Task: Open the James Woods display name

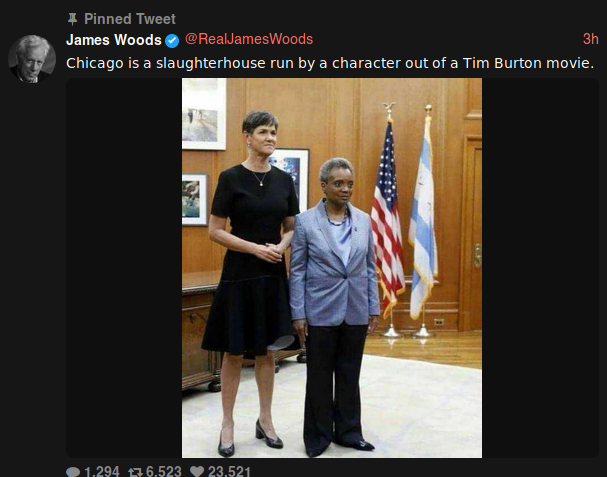Action: 114,40
